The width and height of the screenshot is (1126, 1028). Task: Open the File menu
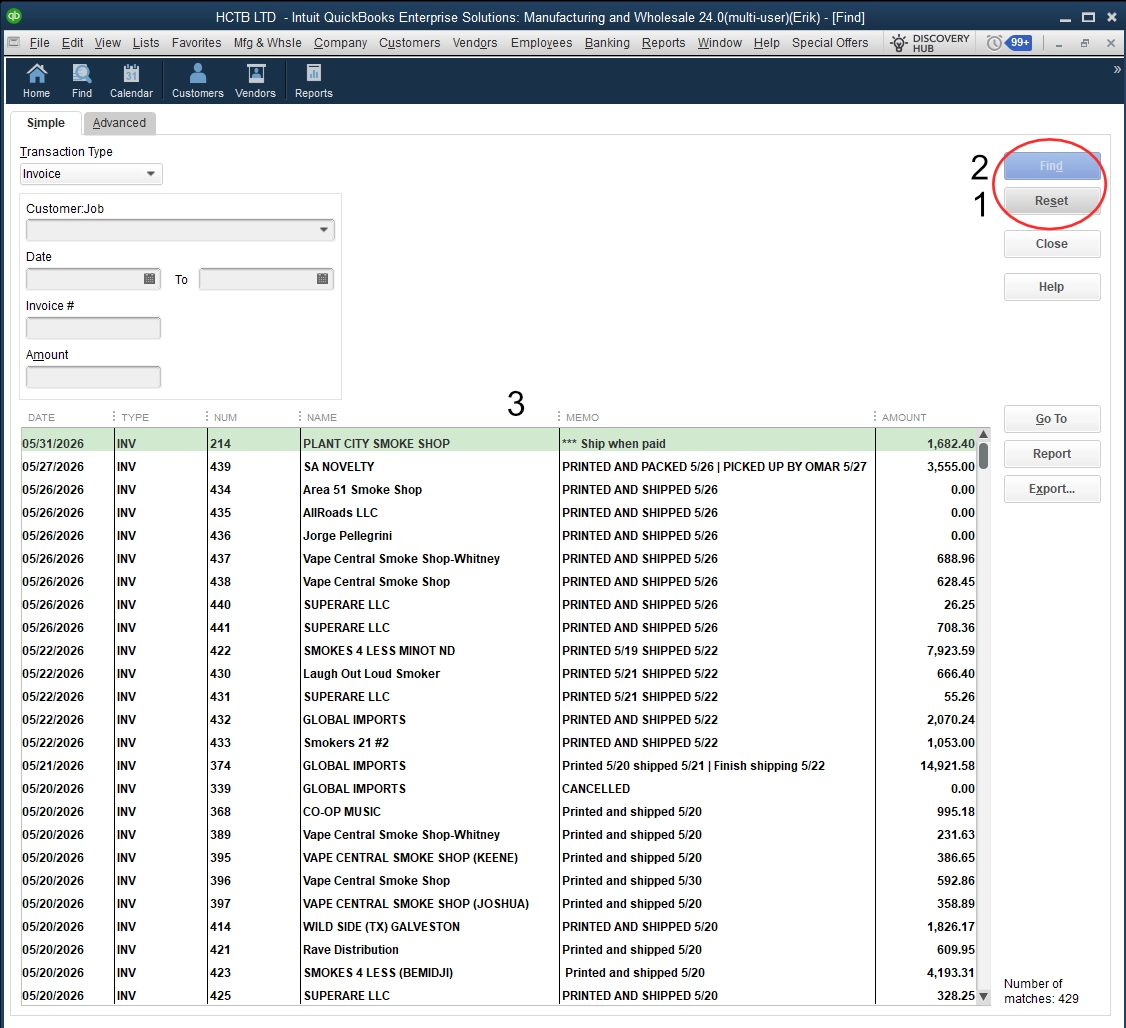pos(39,43)
